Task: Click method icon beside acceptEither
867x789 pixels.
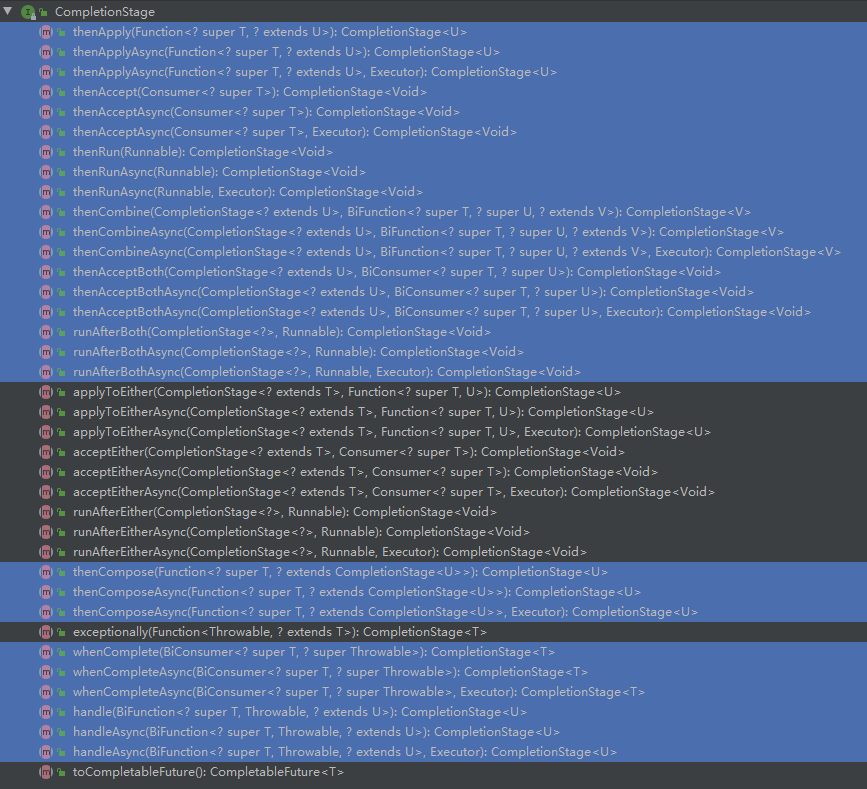Action: pyautogui.click(x=46, y=452)
